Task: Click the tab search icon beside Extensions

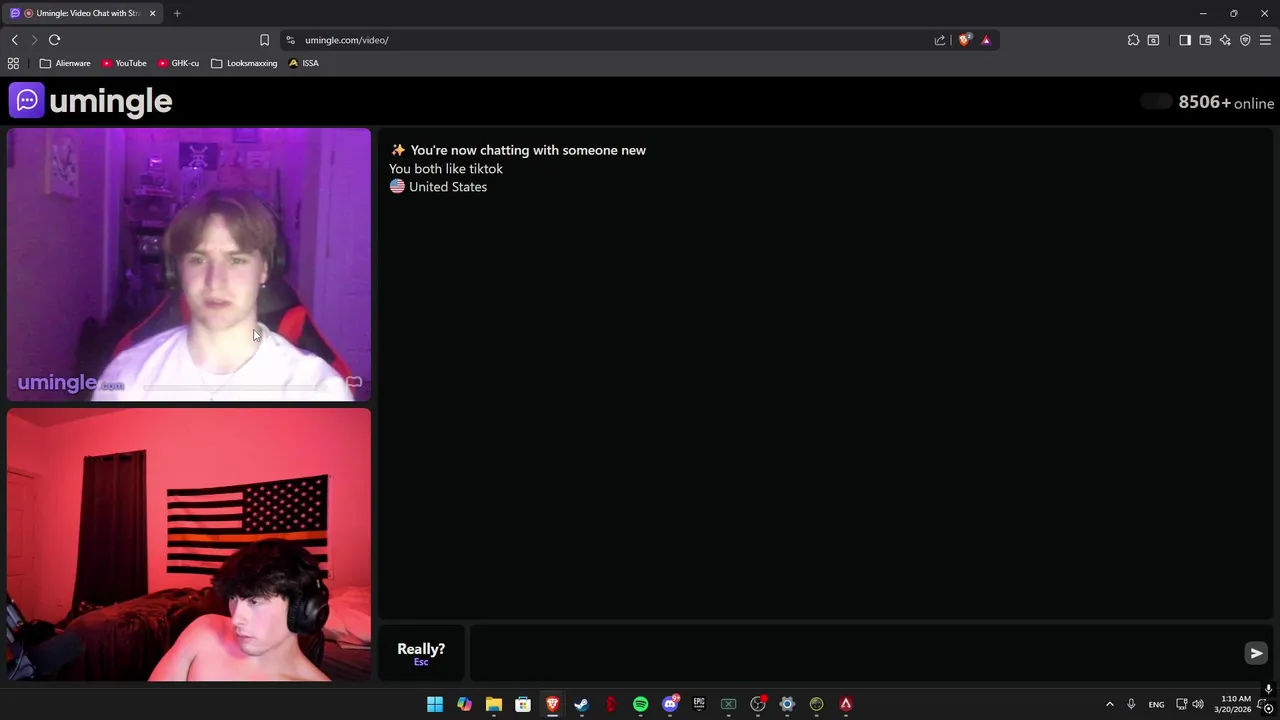Action: [x=1153, y=40]
